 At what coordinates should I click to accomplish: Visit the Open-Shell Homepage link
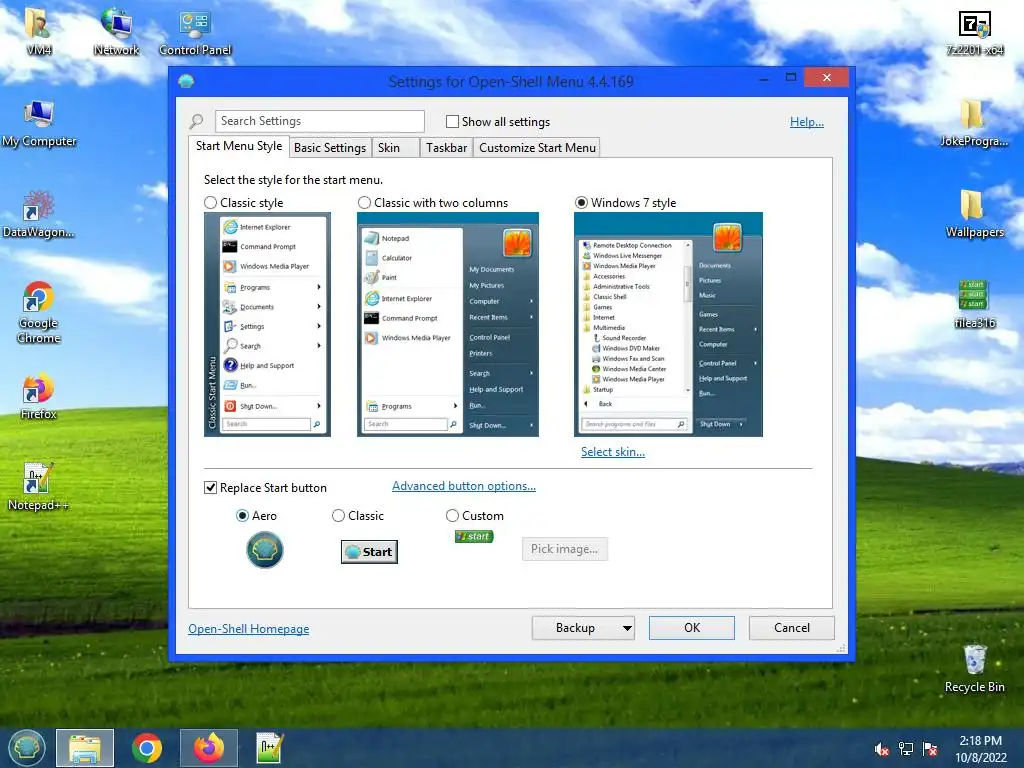click(x=249, y=629)
